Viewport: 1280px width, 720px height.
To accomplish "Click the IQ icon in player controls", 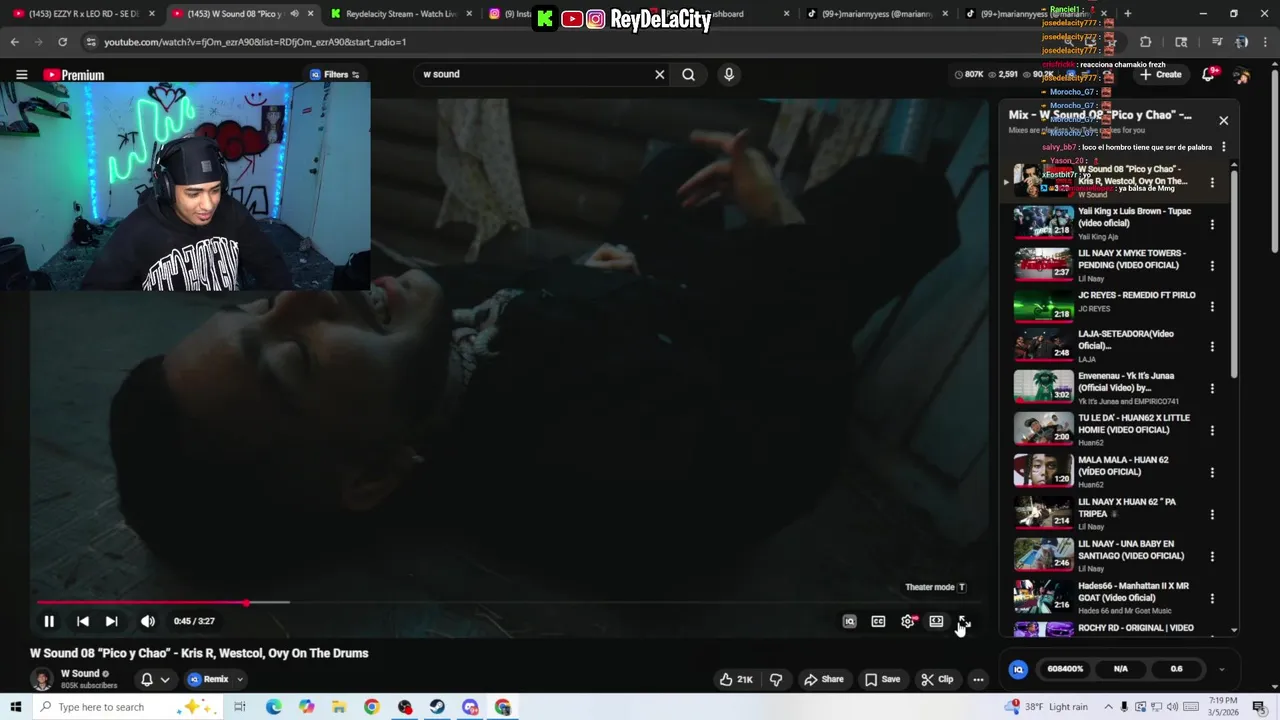I will click(849, 621).
